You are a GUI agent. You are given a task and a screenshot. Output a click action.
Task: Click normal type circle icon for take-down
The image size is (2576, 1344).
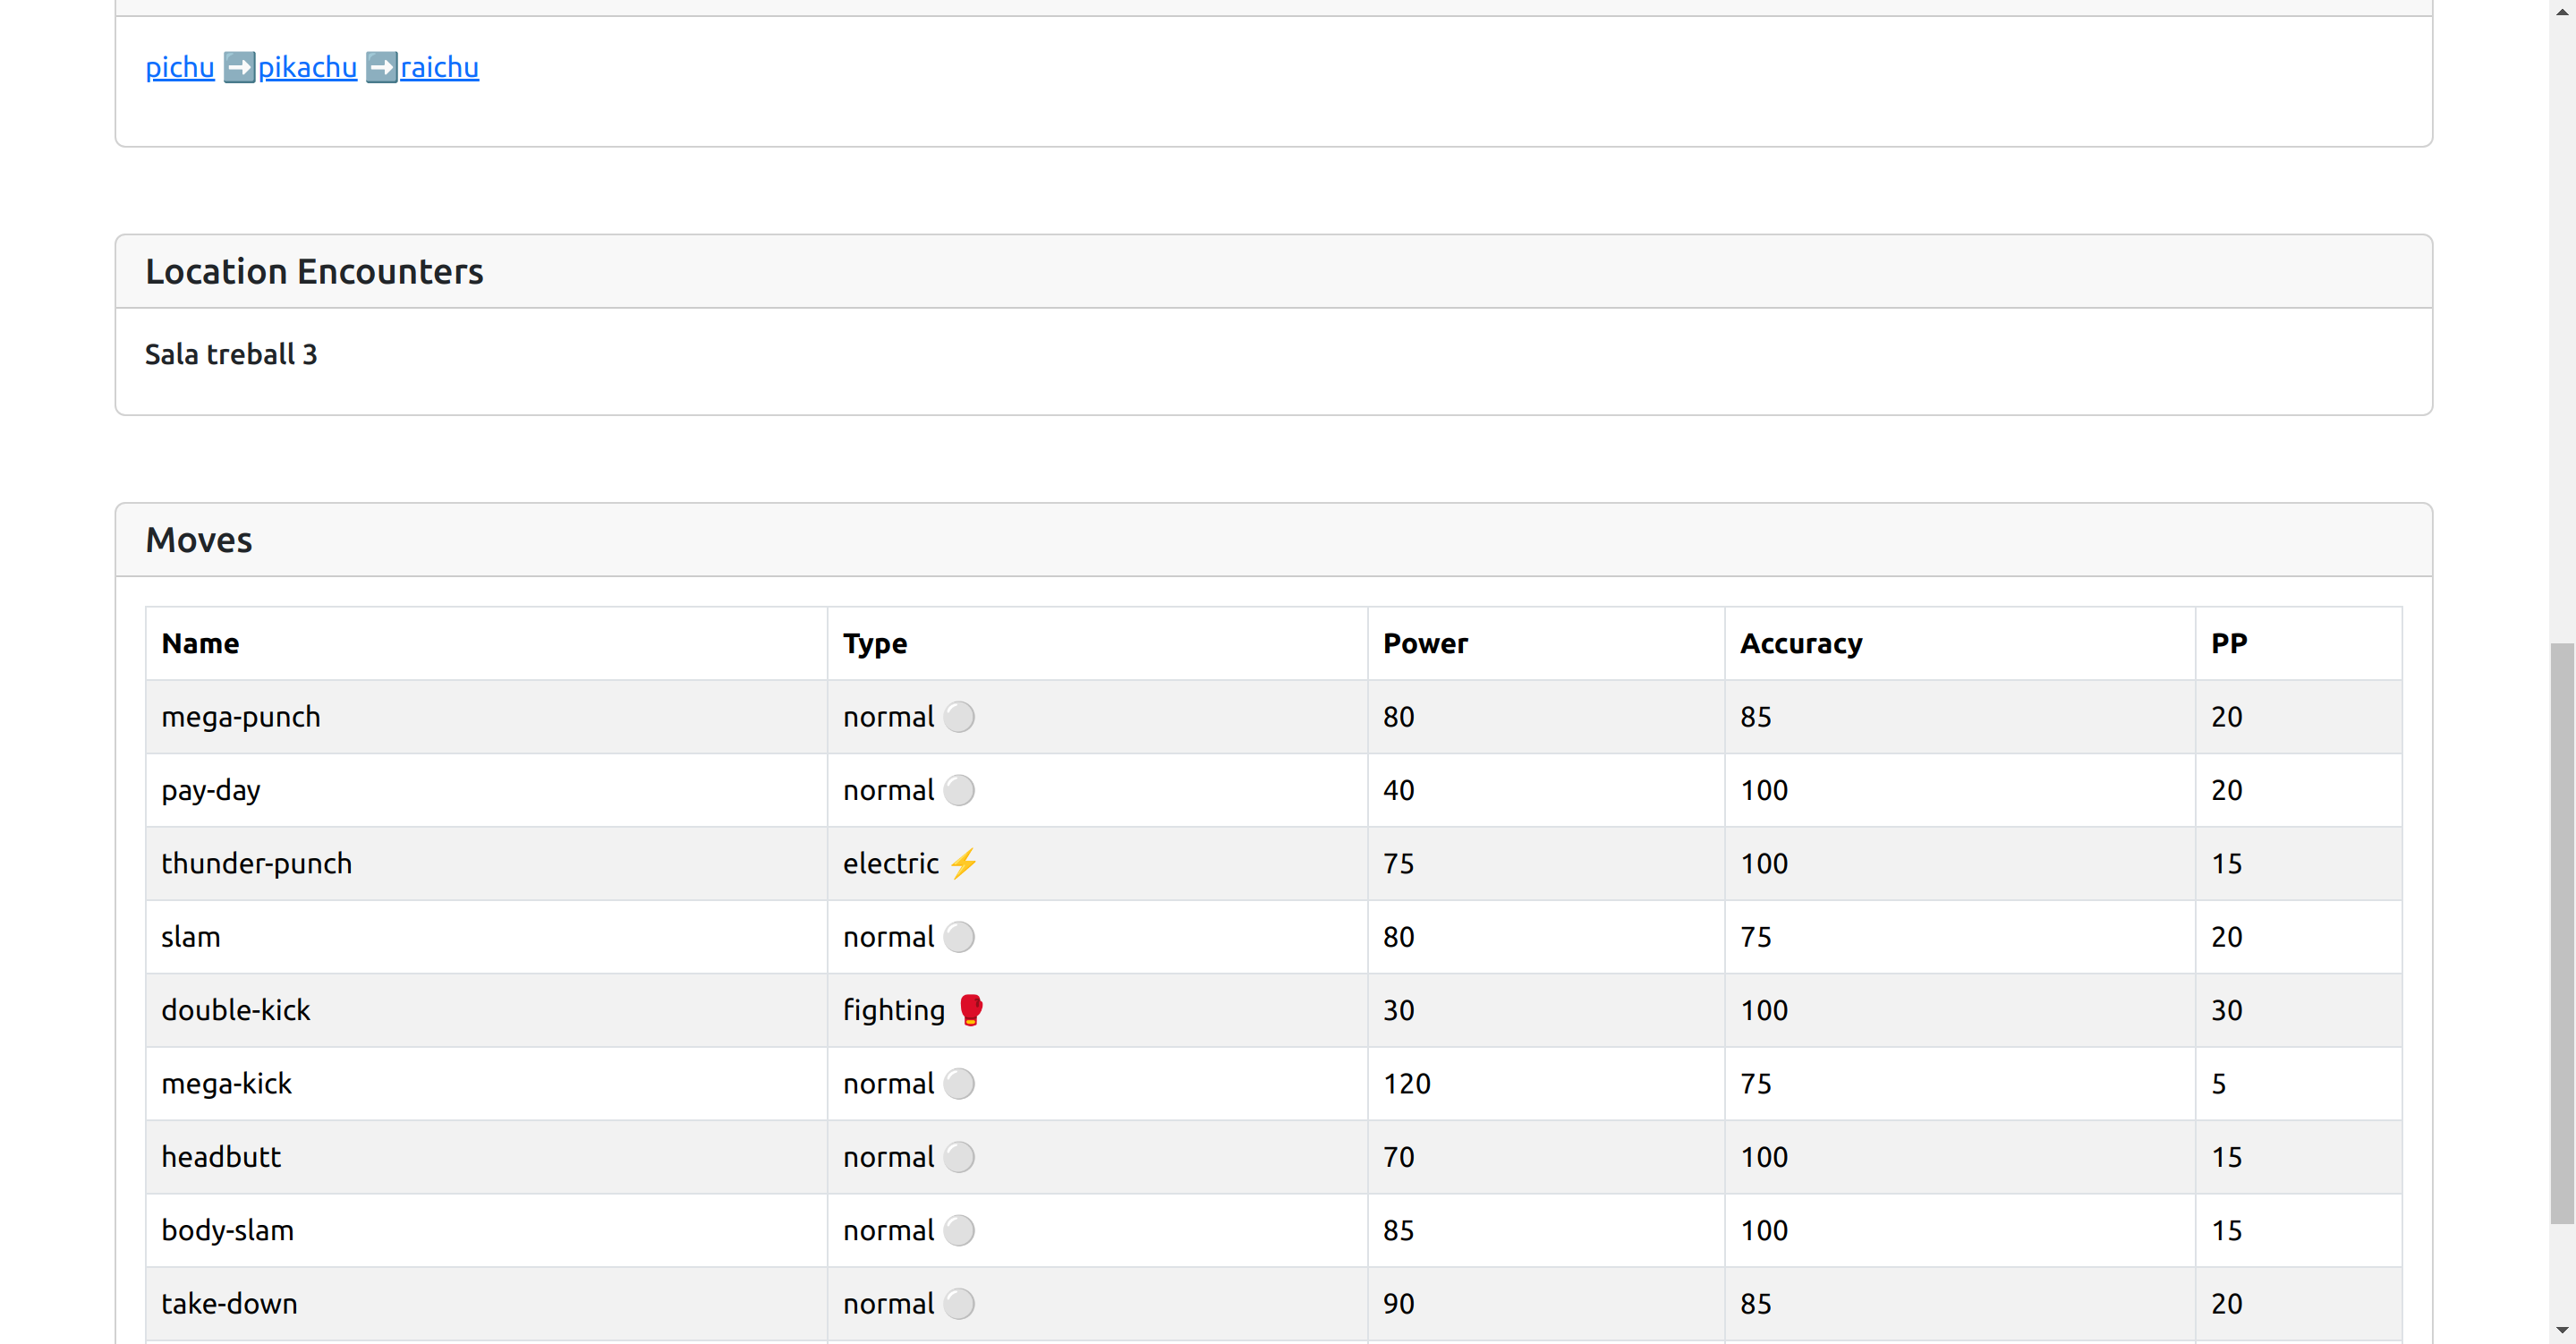tap(958, 1303)
